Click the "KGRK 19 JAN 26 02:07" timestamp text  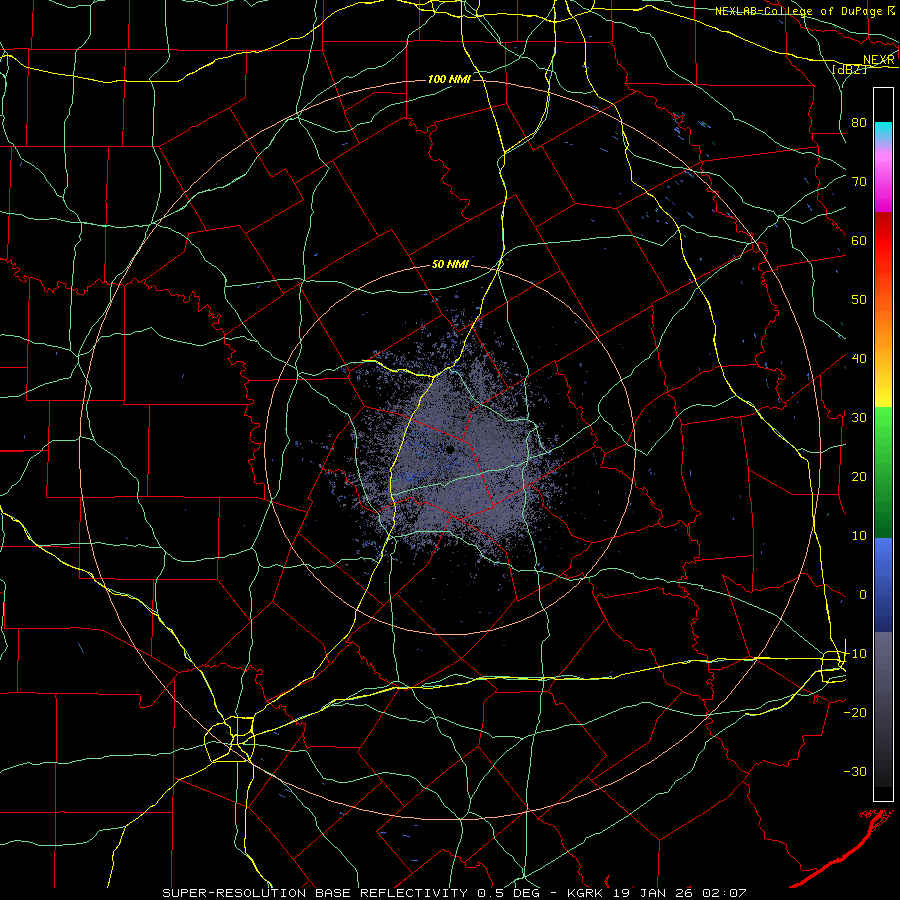657,893
